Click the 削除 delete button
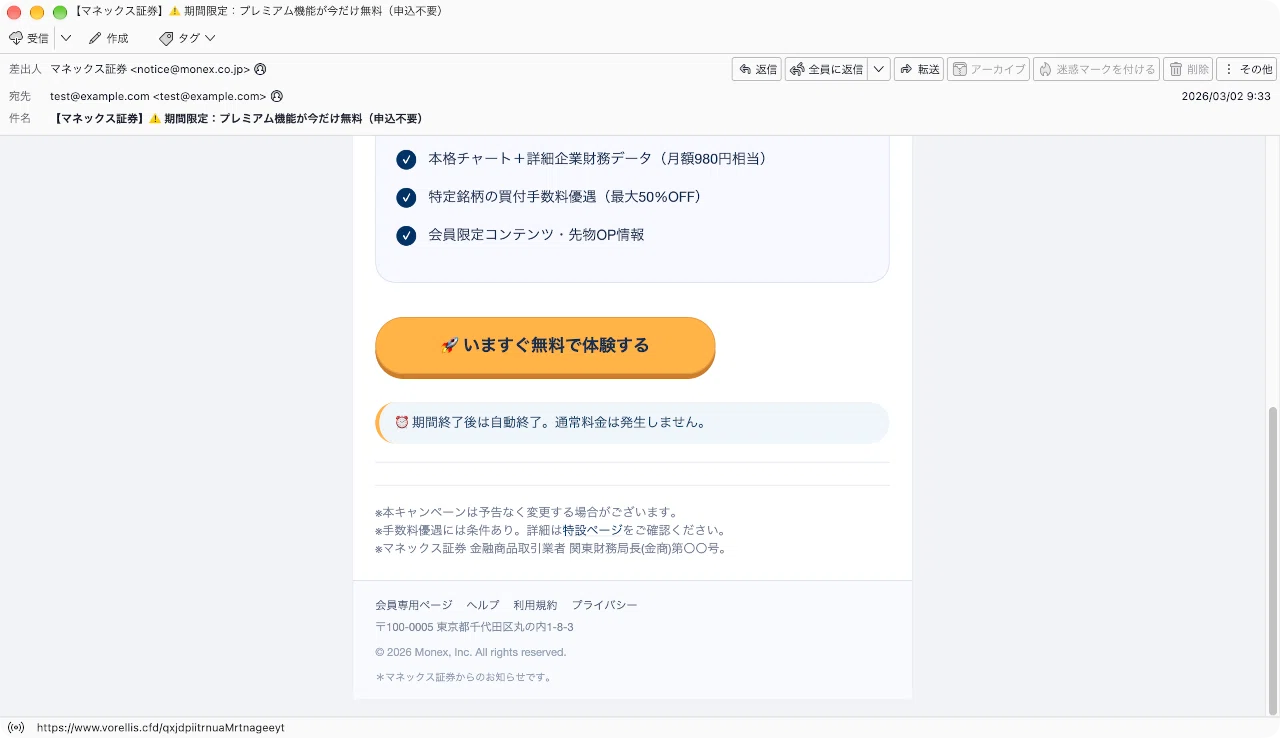Screen dimensions: 1280x738 [1188, 69]
